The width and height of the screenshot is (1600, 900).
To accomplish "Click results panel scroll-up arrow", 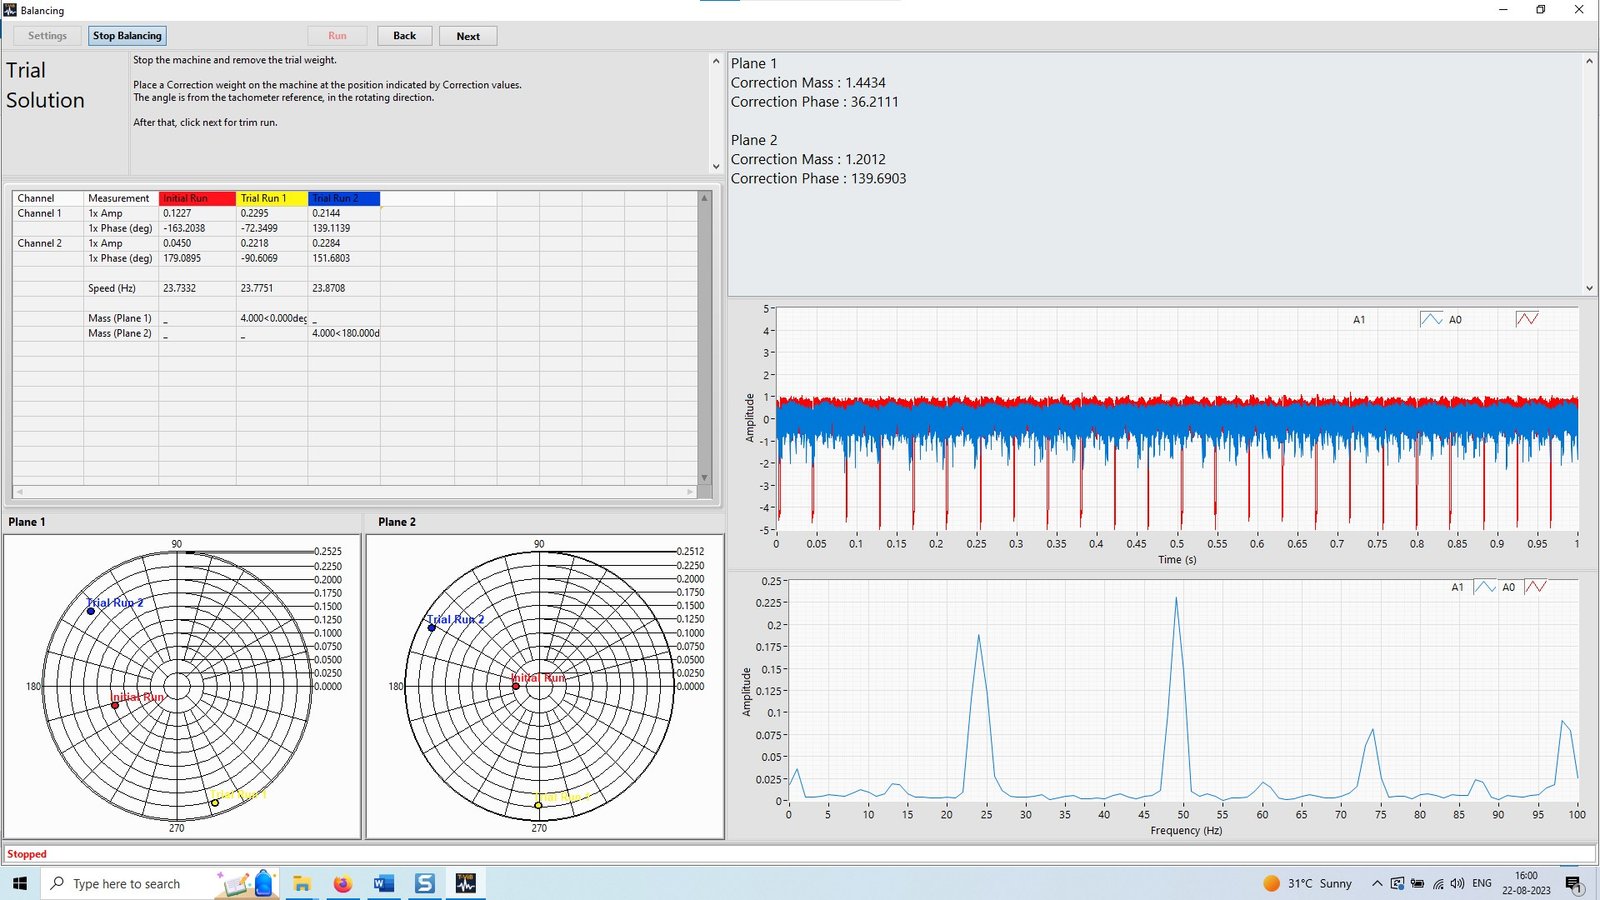I will pyautogui.click(x=1589, y=61).
